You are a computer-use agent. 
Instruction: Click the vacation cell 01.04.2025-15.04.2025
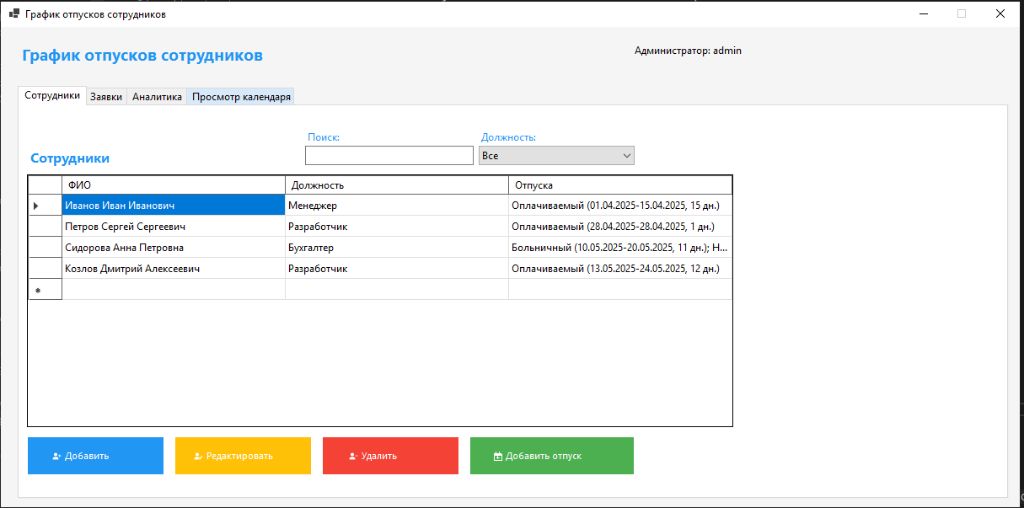[620, 205]
